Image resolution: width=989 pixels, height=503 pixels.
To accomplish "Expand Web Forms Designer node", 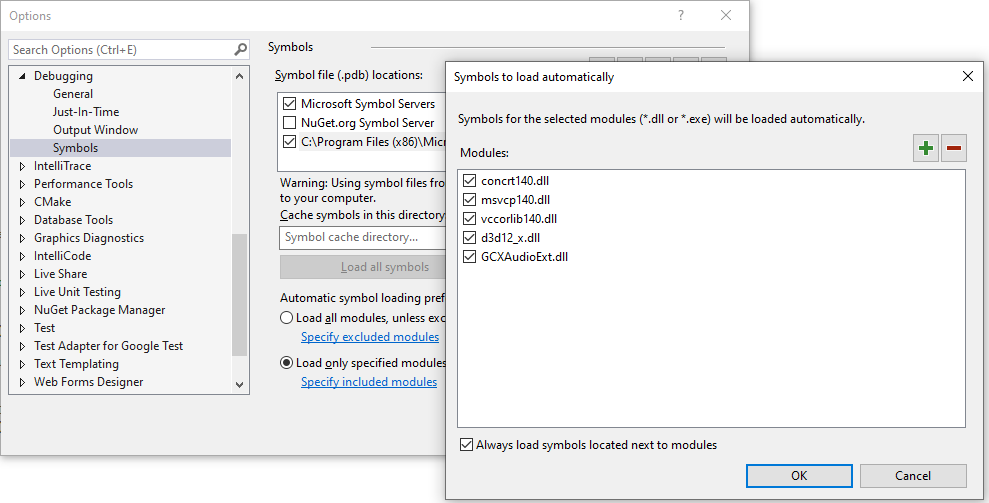I will (22, 382).
